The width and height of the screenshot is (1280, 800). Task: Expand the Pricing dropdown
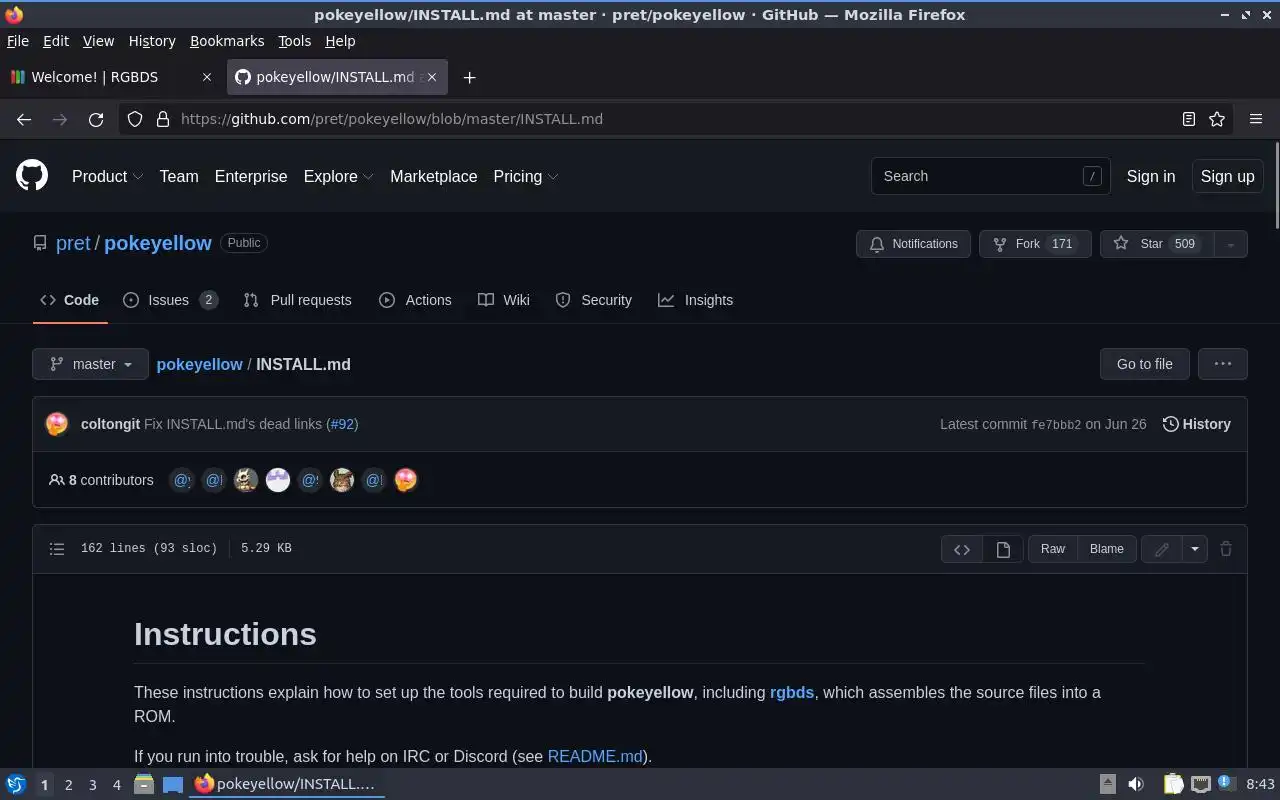526,176
